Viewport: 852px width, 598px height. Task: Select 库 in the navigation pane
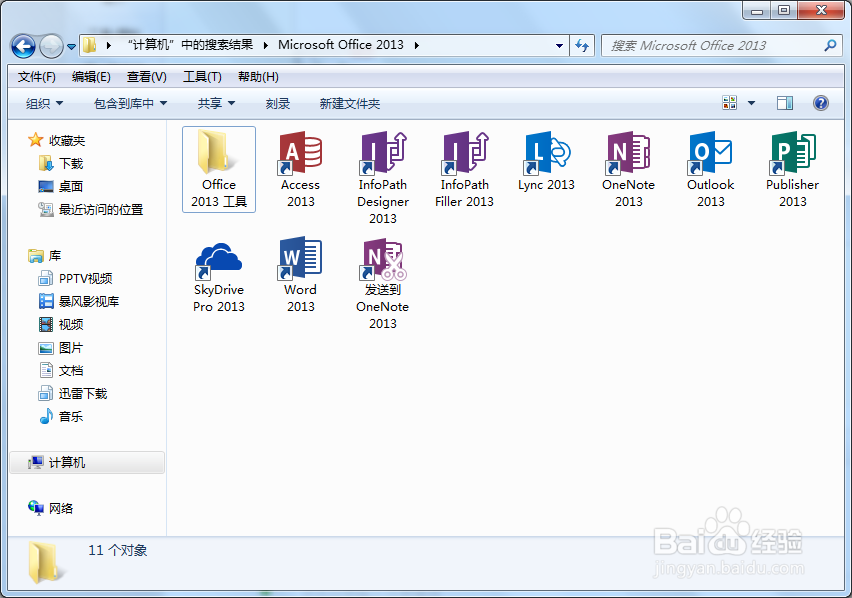[45, 255]
